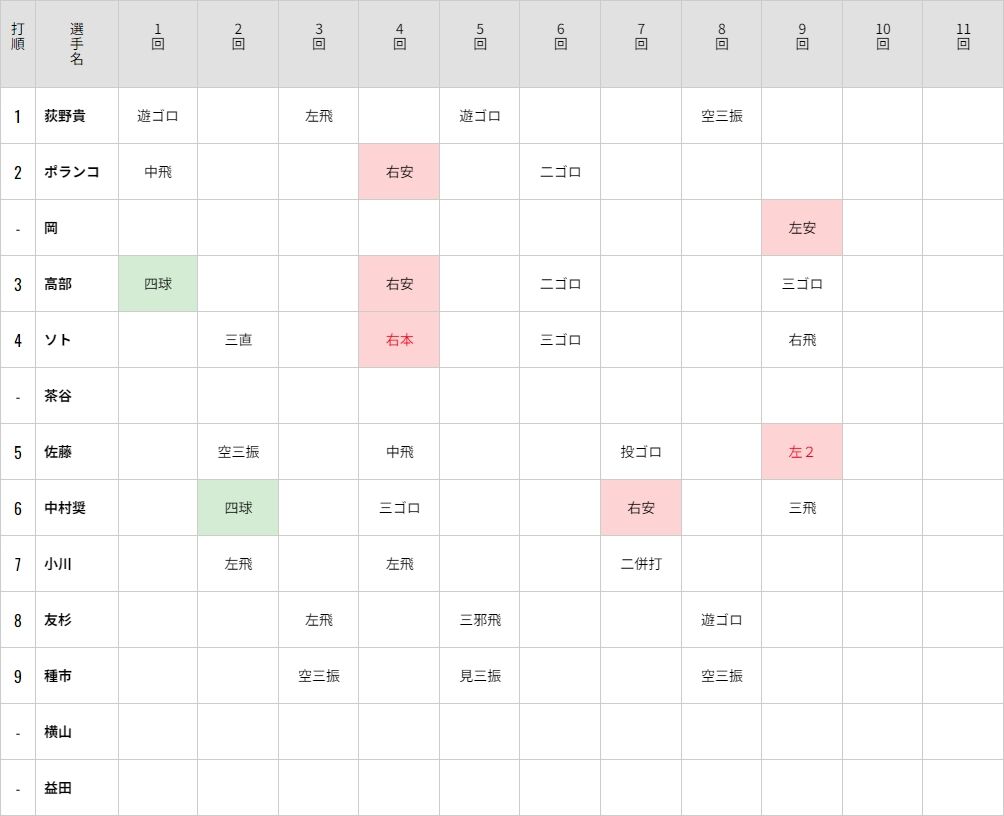Click Ogawa's 7th inning 二併打 result
This screenshot has width=1004, height=816.
click(x=641, y=564)
